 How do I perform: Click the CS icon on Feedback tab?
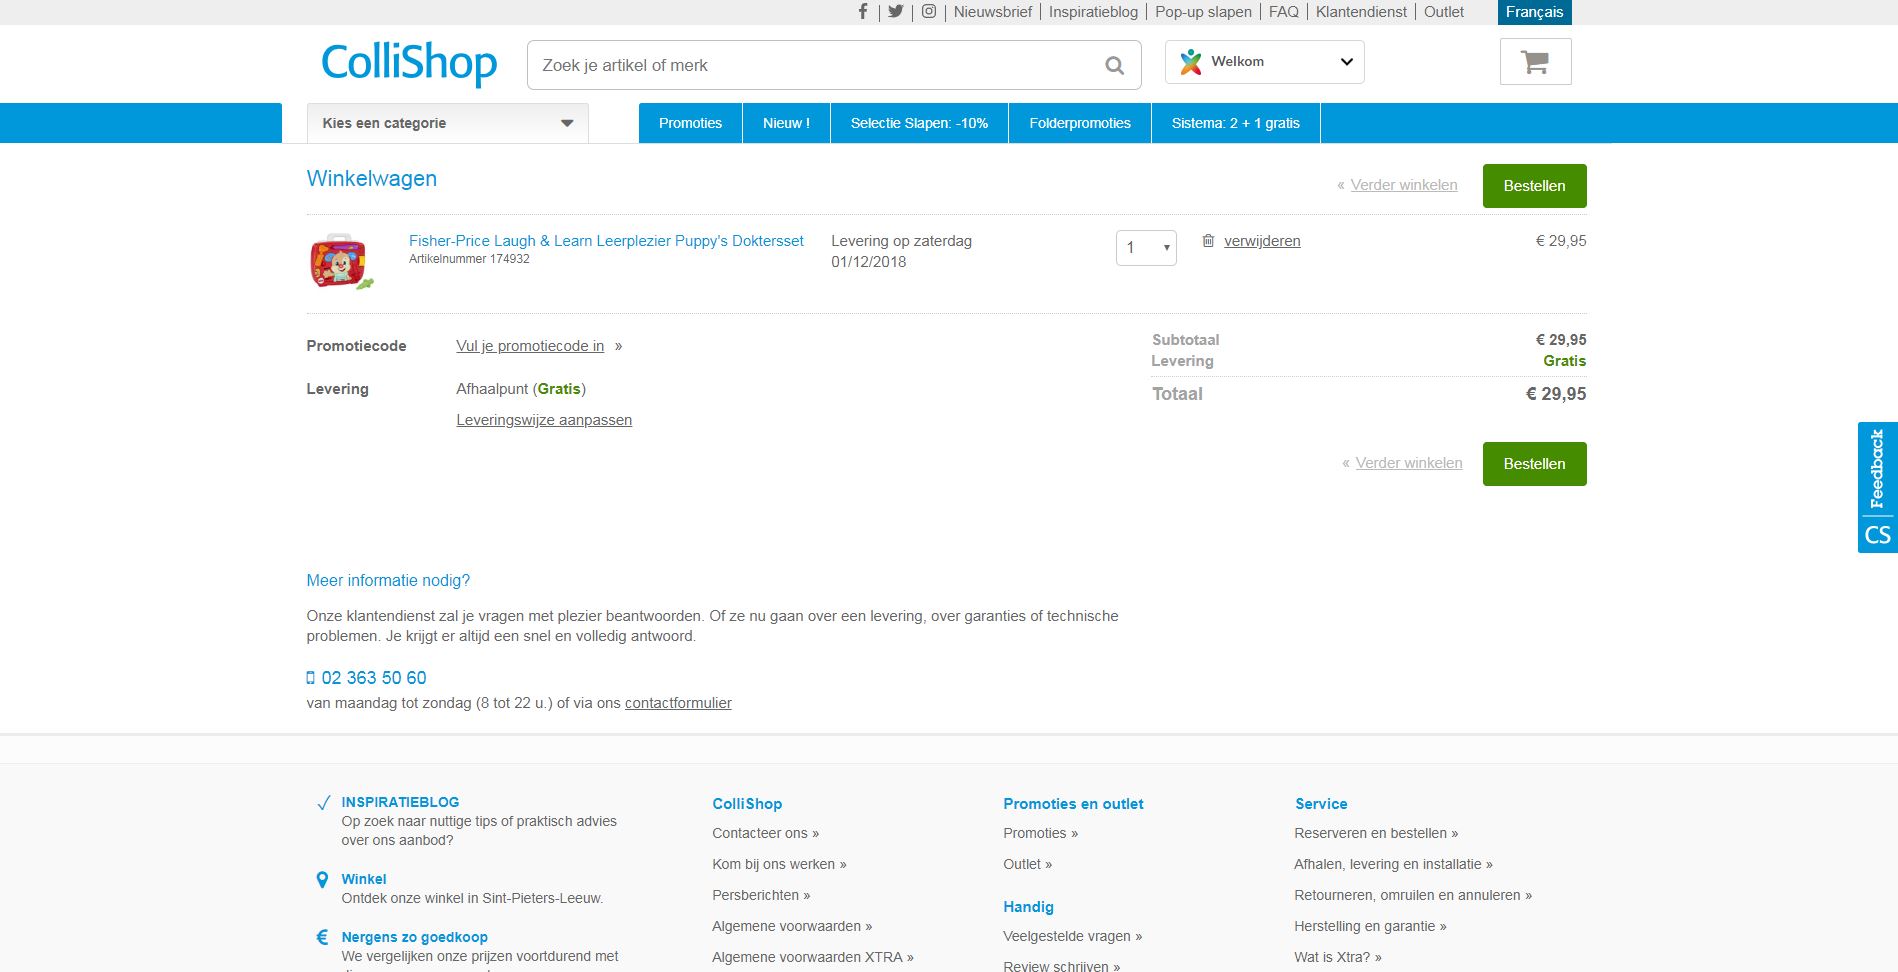[1877, 535]
